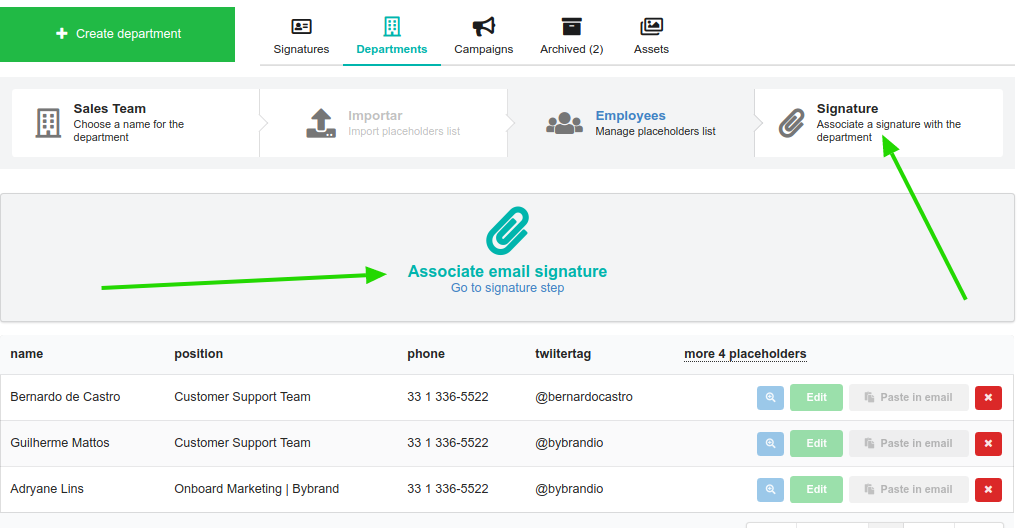Open the Campaigns tab
The width and height of the screenshot is (1021, 528).
coord(483,36)
